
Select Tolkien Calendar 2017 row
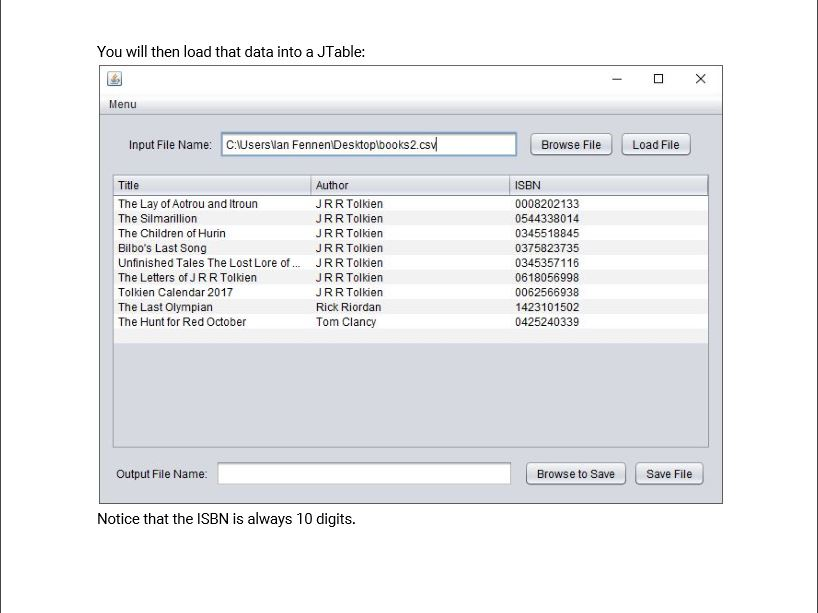[200, 292]
